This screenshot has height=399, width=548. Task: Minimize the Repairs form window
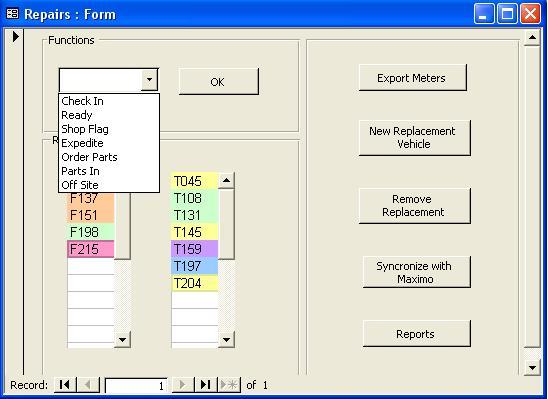(x=484, y=14)
